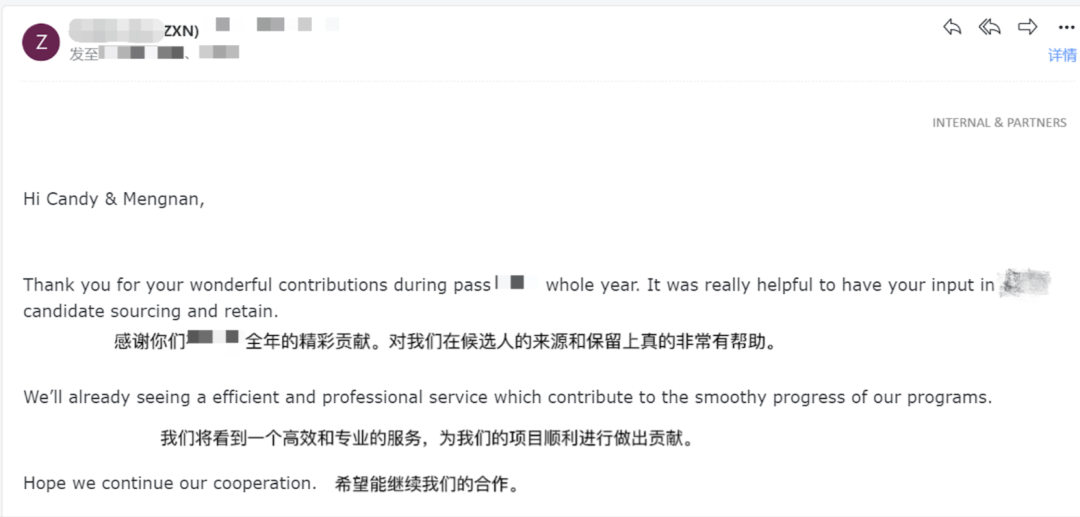
Task: Click the blurred image after have your input in
Action: tap(1024, 283)
